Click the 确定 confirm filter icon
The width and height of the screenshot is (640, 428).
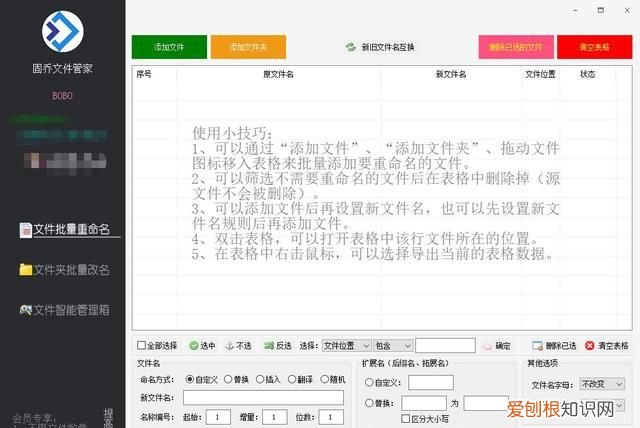(487, 345)
